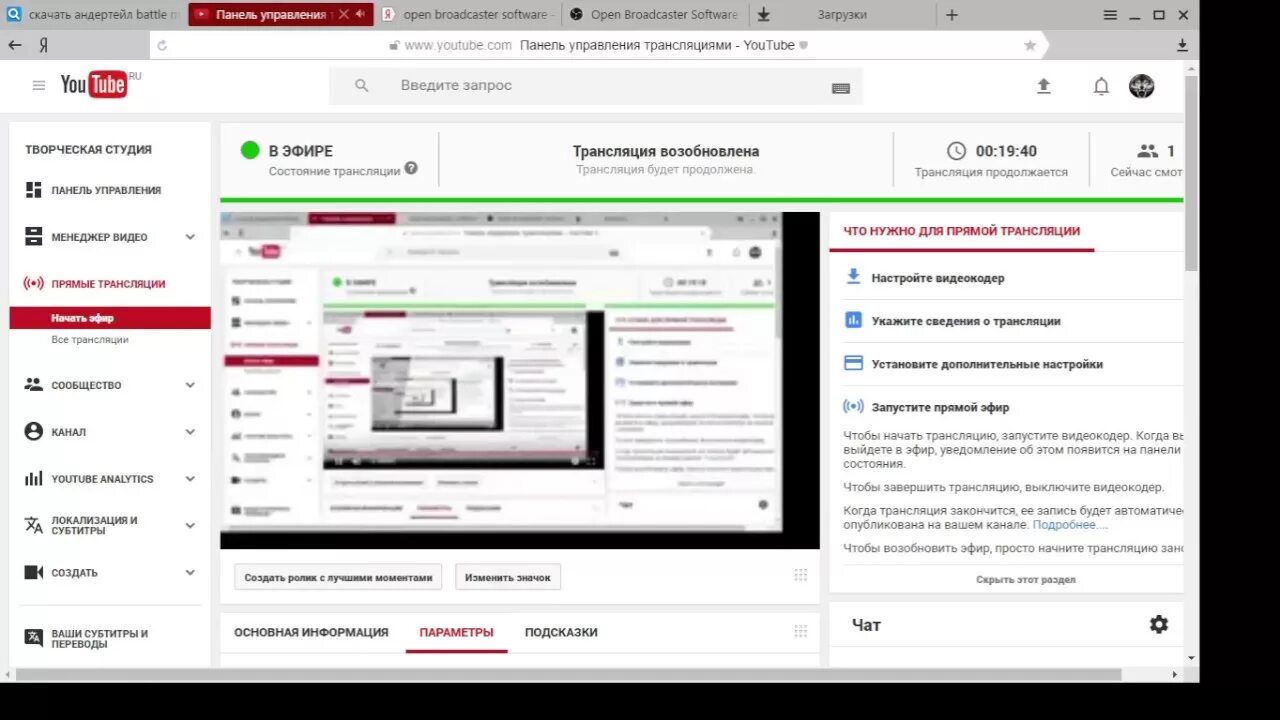Viewport: 1280px width, 720px height.
Task: Click the search magnifier icon
Action: 362,86
